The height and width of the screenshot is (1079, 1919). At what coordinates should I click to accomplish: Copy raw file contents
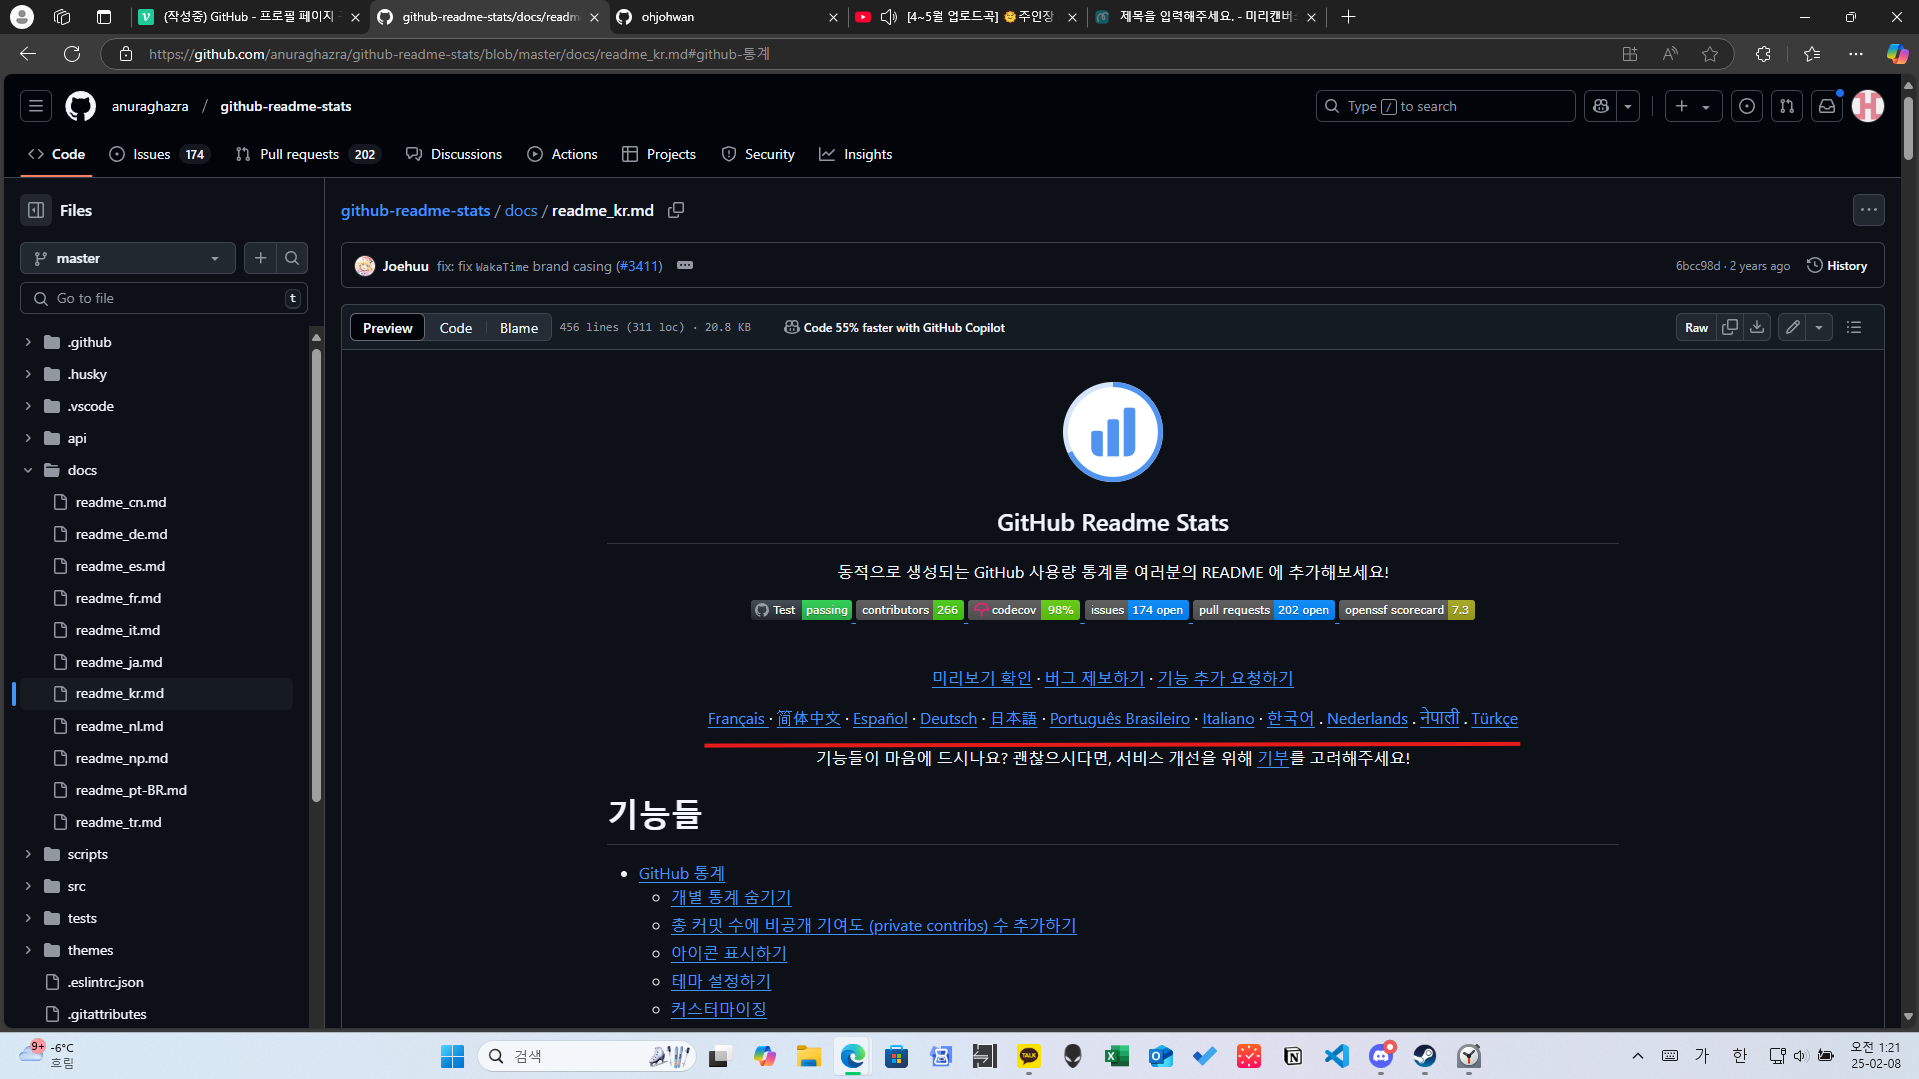(1729, 327)
